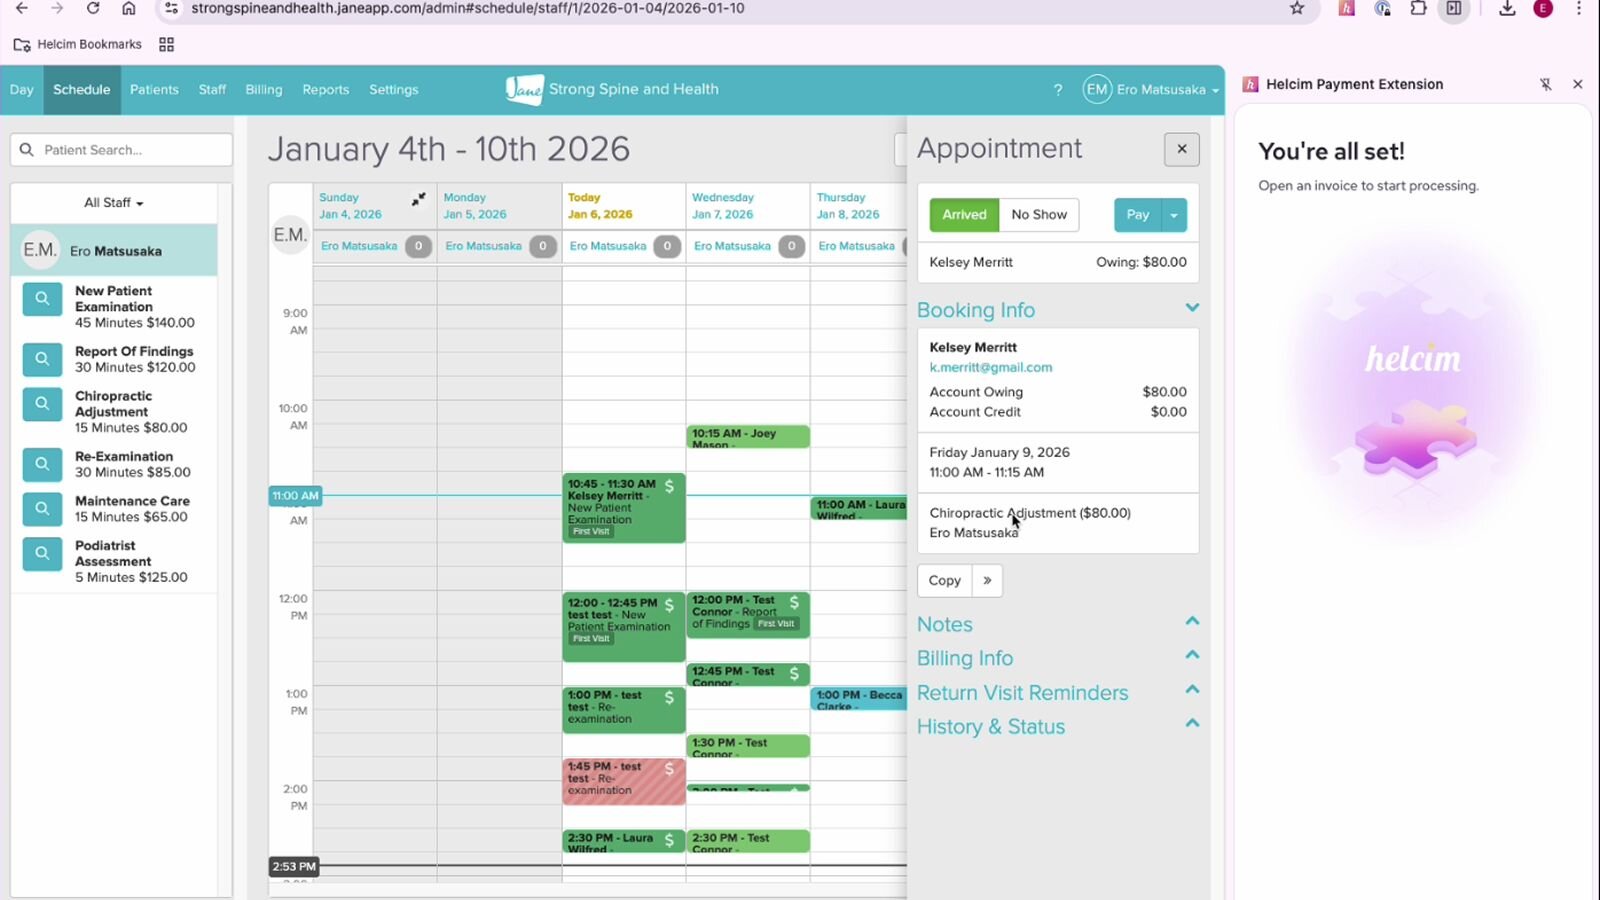Click the Helcim extension icon in browser toolbar
Screen dimensions: 1600x900
click(1347, 9)
